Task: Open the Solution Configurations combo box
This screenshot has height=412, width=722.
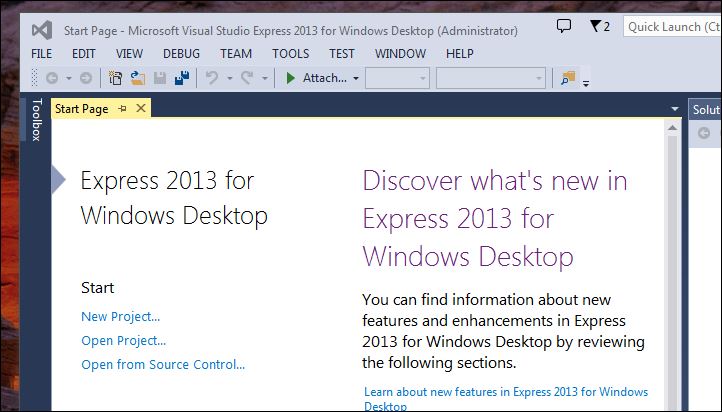Action: [397, 78]
